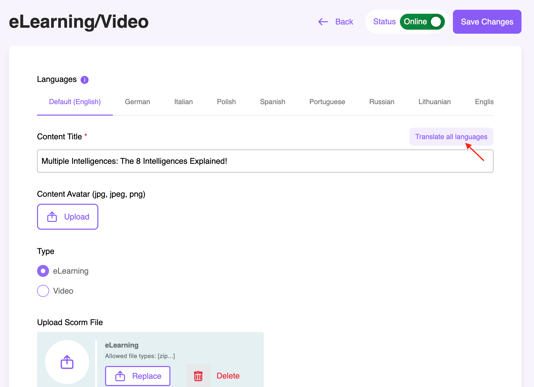Select the Video radio button
This screenshot has width=534, height=387.
(x=43, y=291)
